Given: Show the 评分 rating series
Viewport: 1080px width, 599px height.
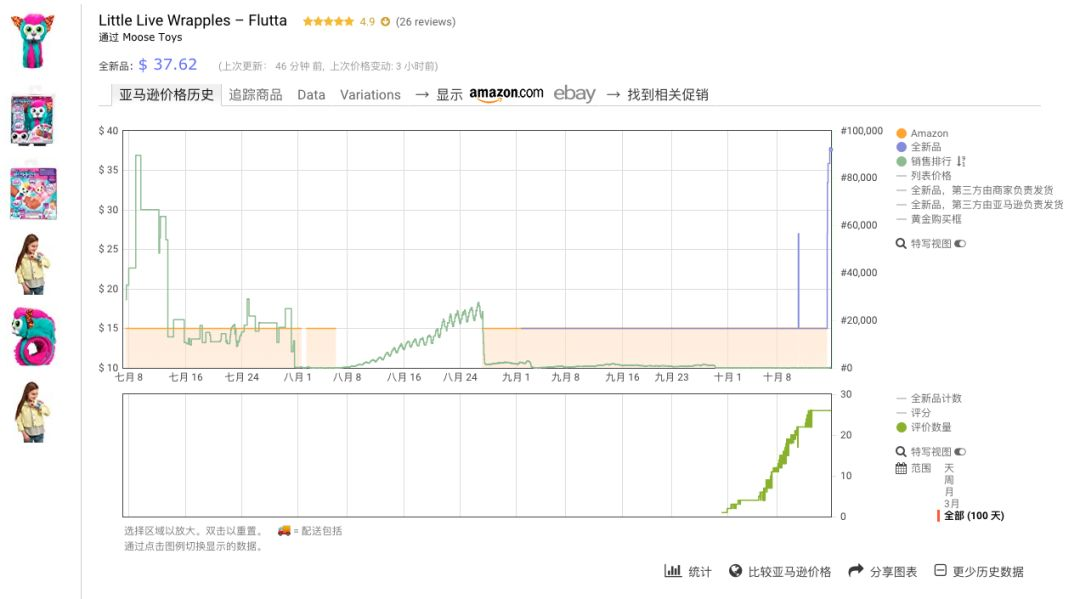Looking at the screenshot, I should (x=913, y=412).
